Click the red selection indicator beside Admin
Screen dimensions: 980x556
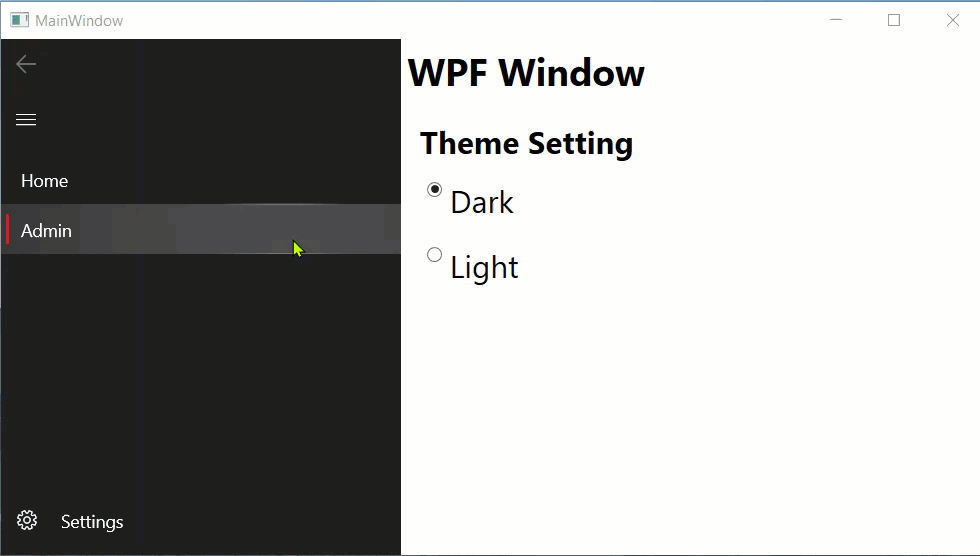[x=8, y=229]
